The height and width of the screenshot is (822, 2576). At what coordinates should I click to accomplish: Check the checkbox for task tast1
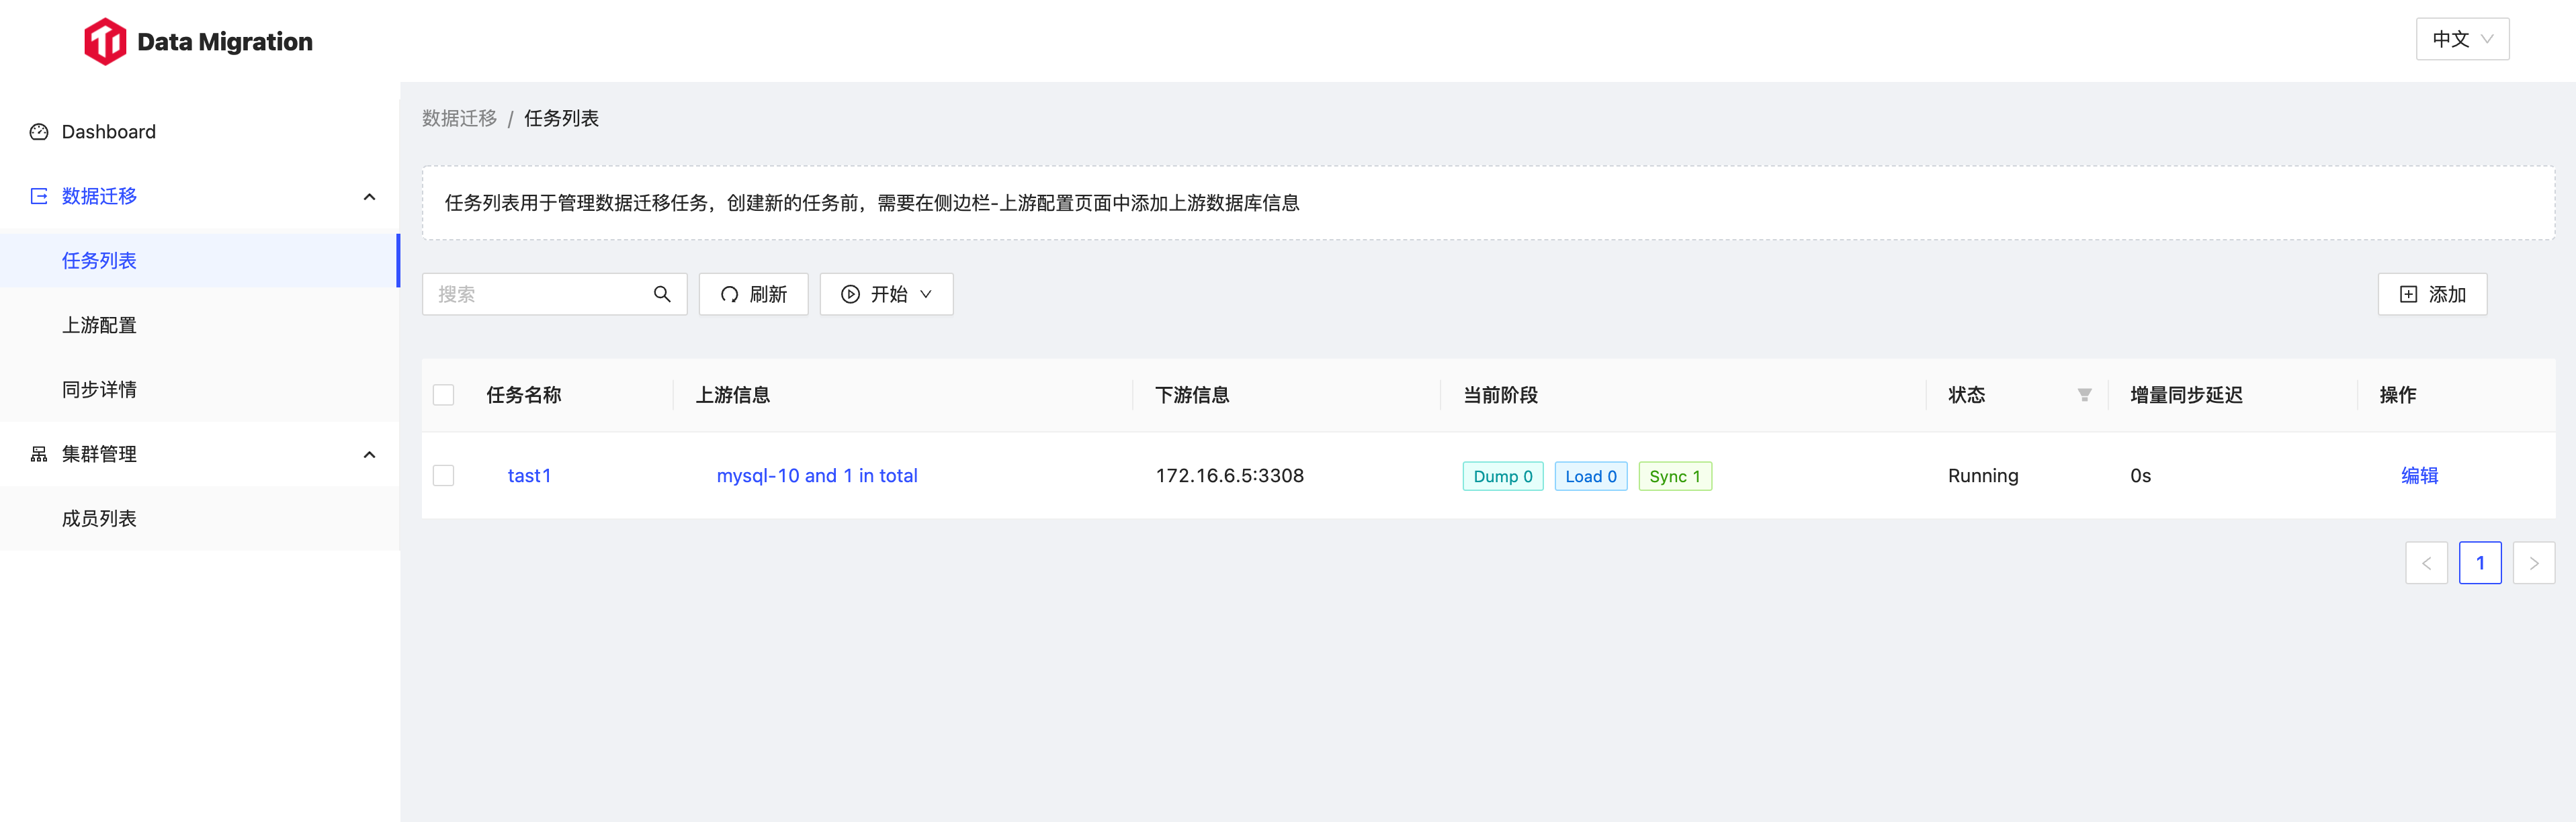tap(443, 475)
